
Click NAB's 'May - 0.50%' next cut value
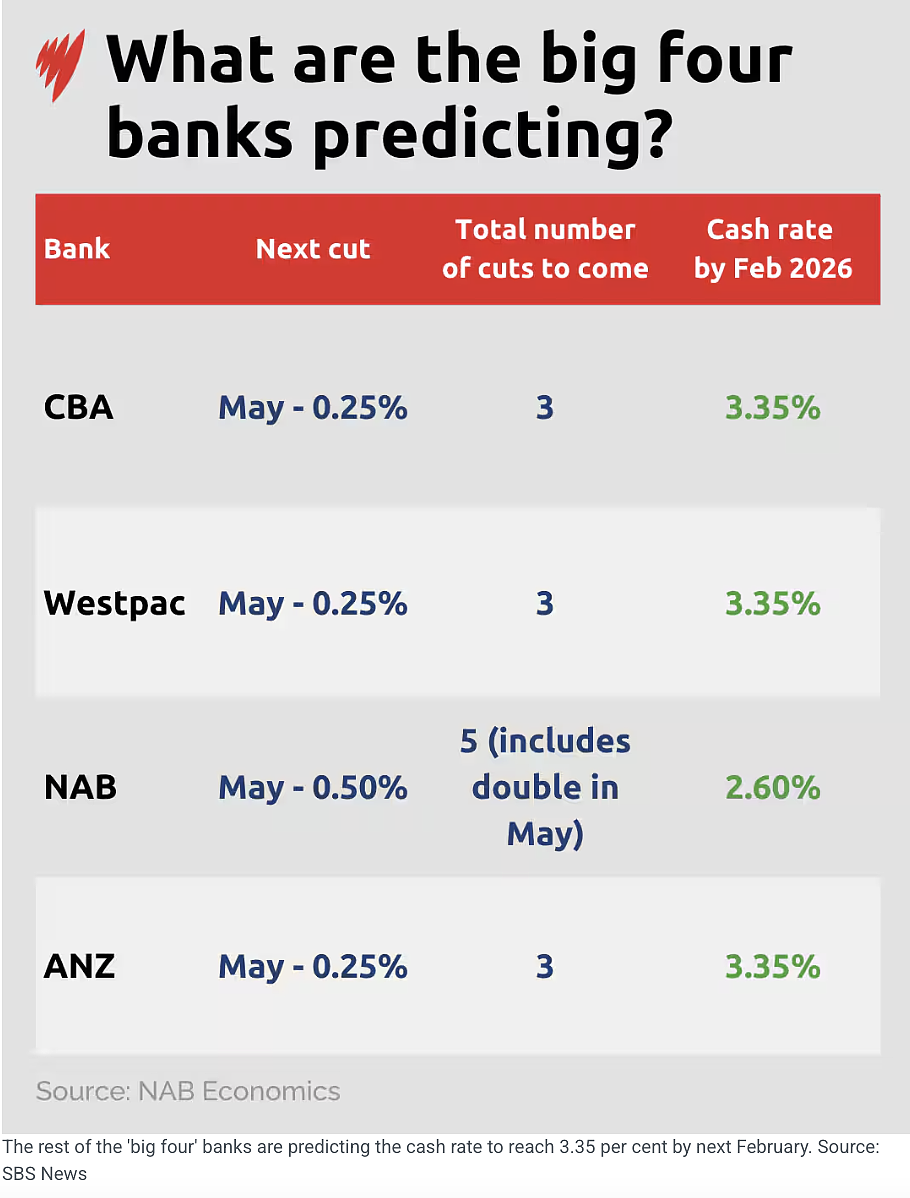313,788
